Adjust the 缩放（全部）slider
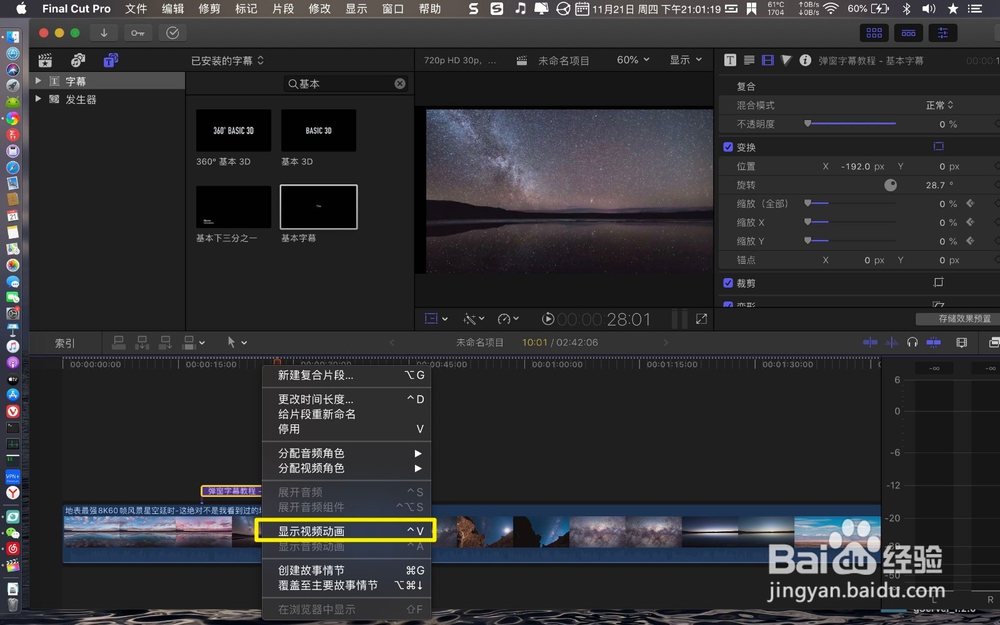 [850, 203]
